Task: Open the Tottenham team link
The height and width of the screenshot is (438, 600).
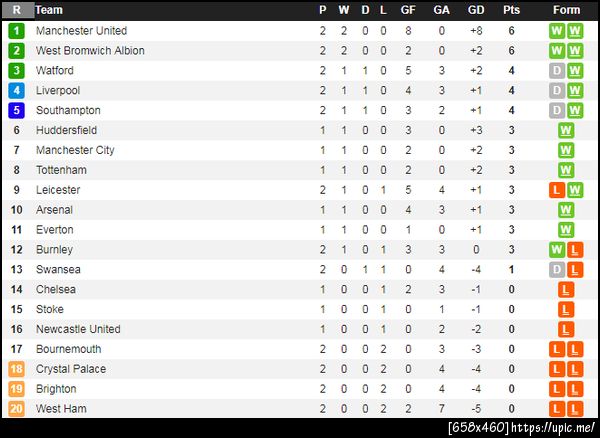Action: tap(61, 170)
